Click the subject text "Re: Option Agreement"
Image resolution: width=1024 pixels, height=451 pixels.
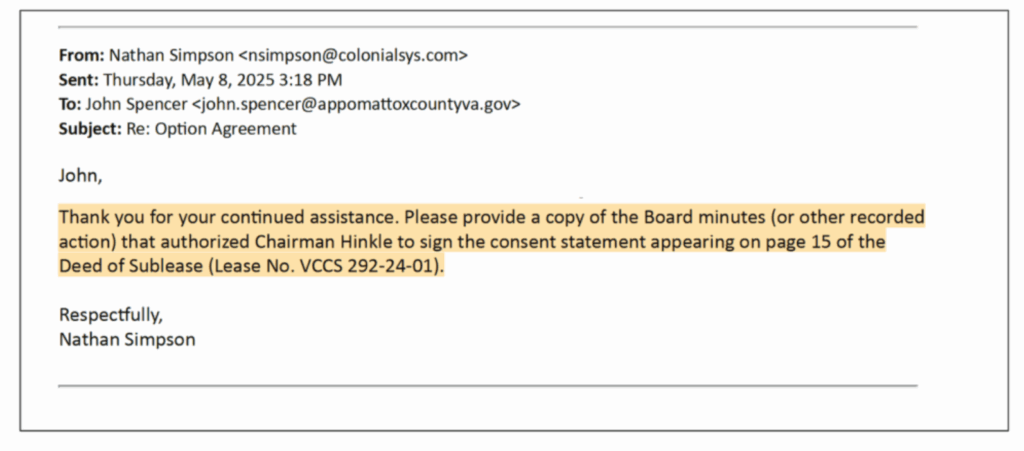coord(210,128)
